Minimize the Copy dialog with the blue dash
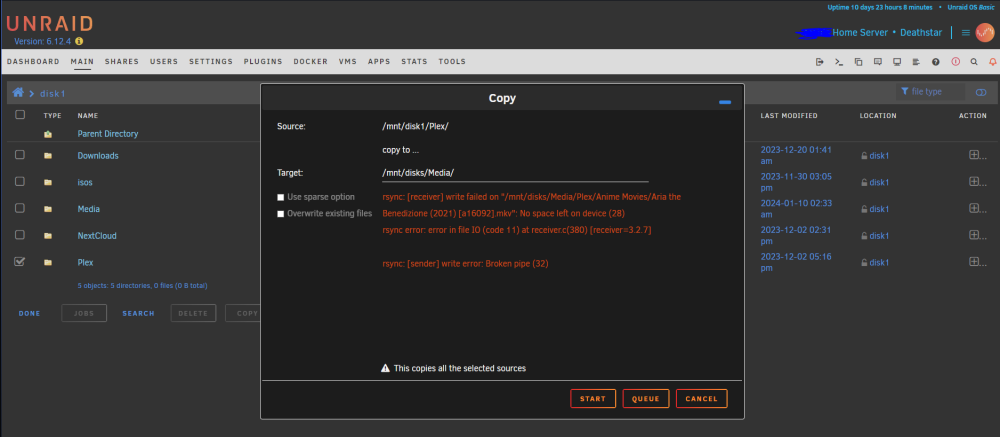 [x=724, y=102]
